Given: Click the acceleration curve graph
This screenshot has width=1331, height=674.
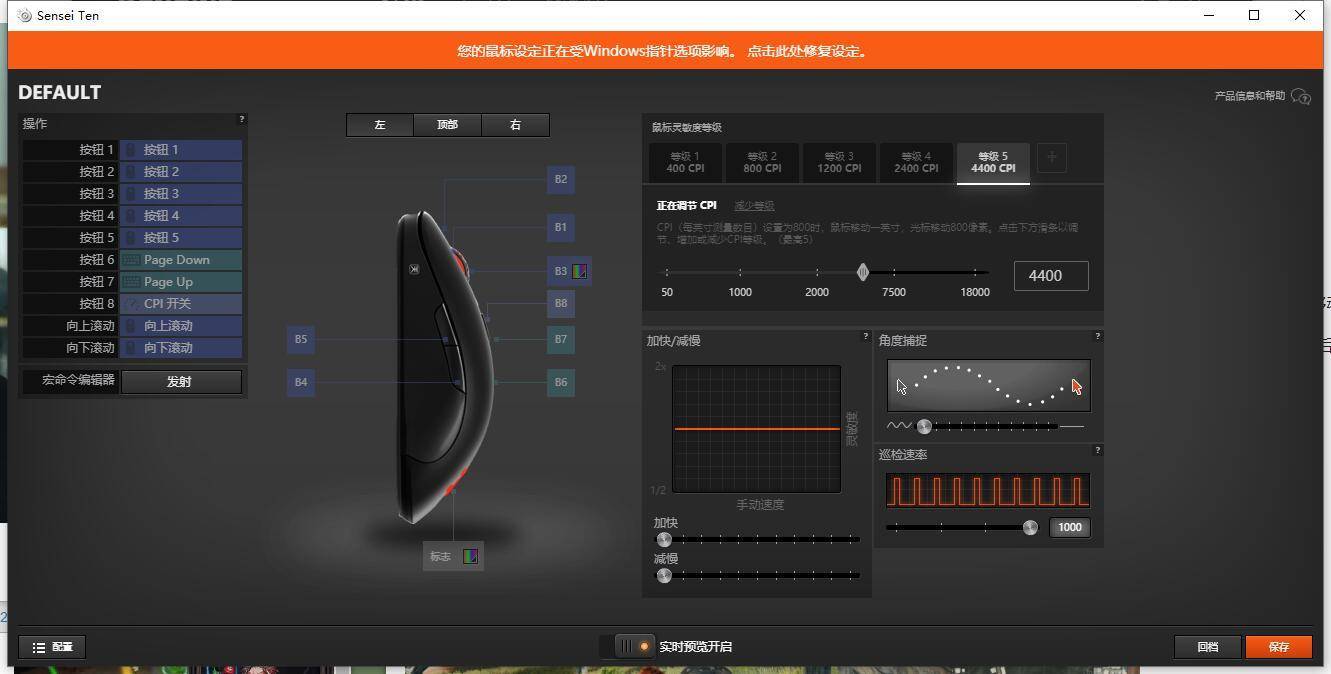Looking at the screenshot, I should [756, 429].
